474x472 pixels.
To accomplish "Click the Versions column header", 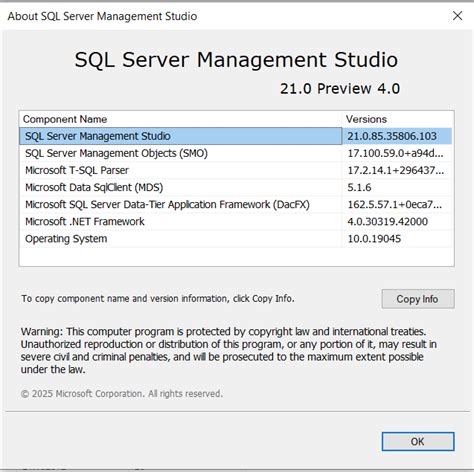I will pyautogui.click(x=397, y=119).
